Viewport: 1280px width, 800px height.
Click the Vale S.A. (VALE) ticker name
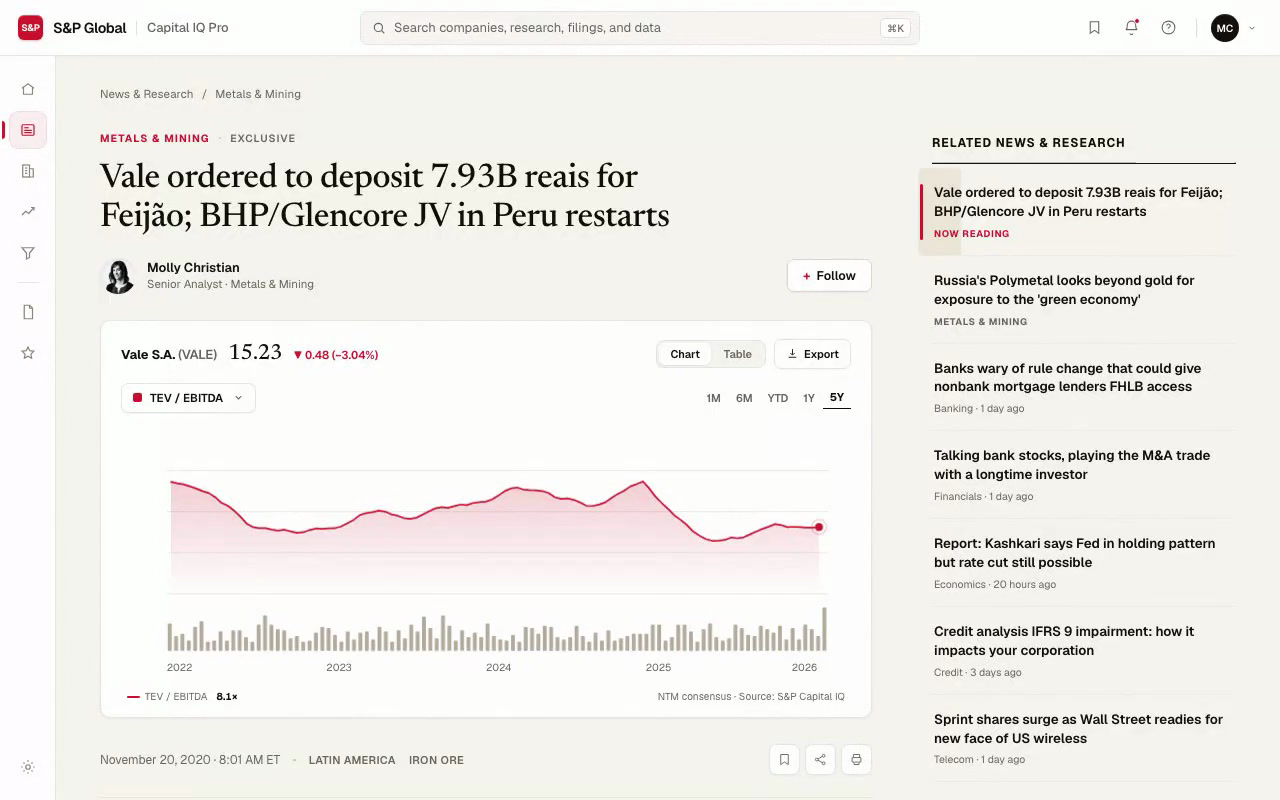pos(169,354)
